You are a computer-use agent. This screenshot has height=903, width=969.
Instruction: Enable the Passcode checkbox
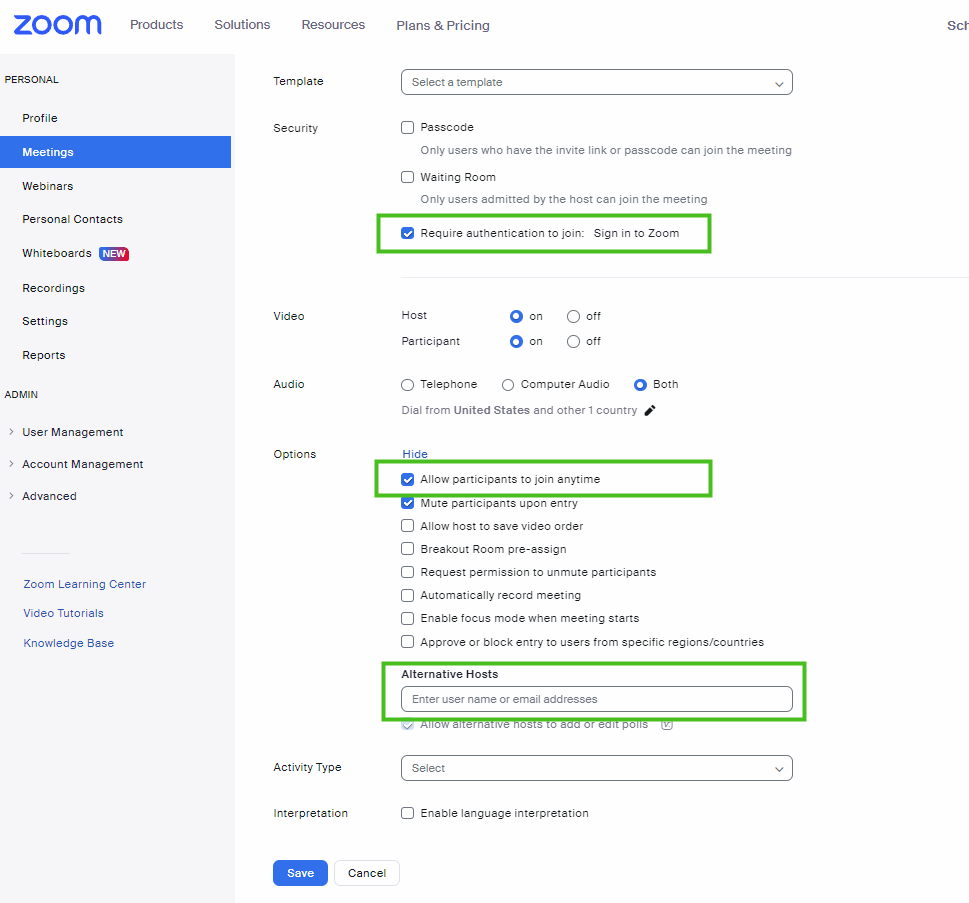[407, 128]
